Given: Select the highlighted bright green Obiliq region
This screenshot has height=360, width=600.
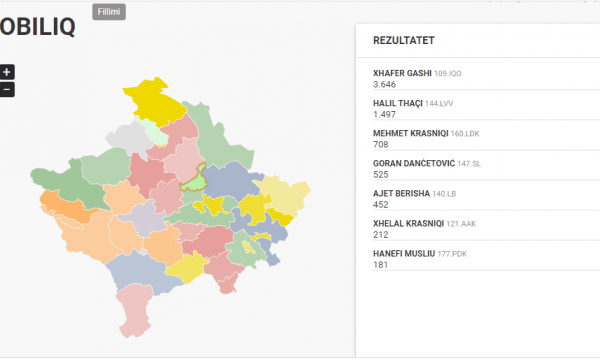Looking at the screenshot, I should point(193,181).
